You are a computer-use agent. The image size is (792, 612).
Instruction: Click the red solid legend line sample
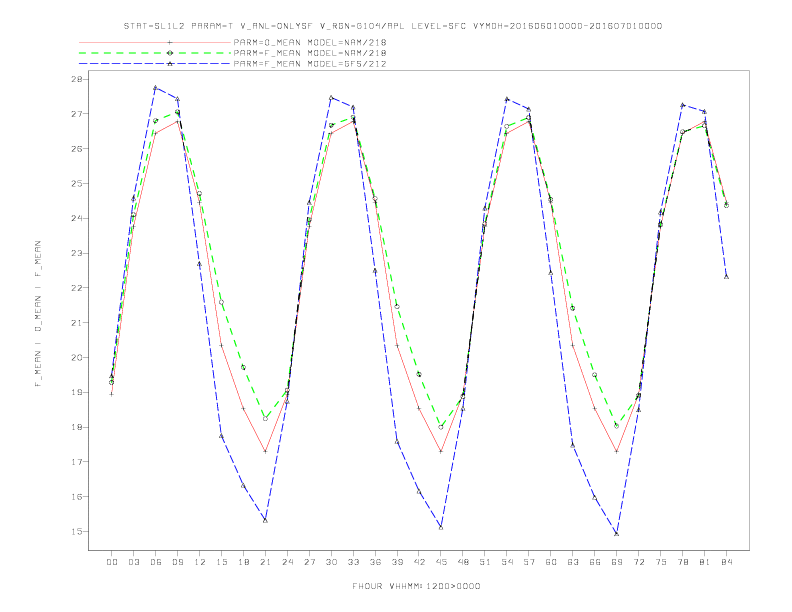tap(155, 42)
